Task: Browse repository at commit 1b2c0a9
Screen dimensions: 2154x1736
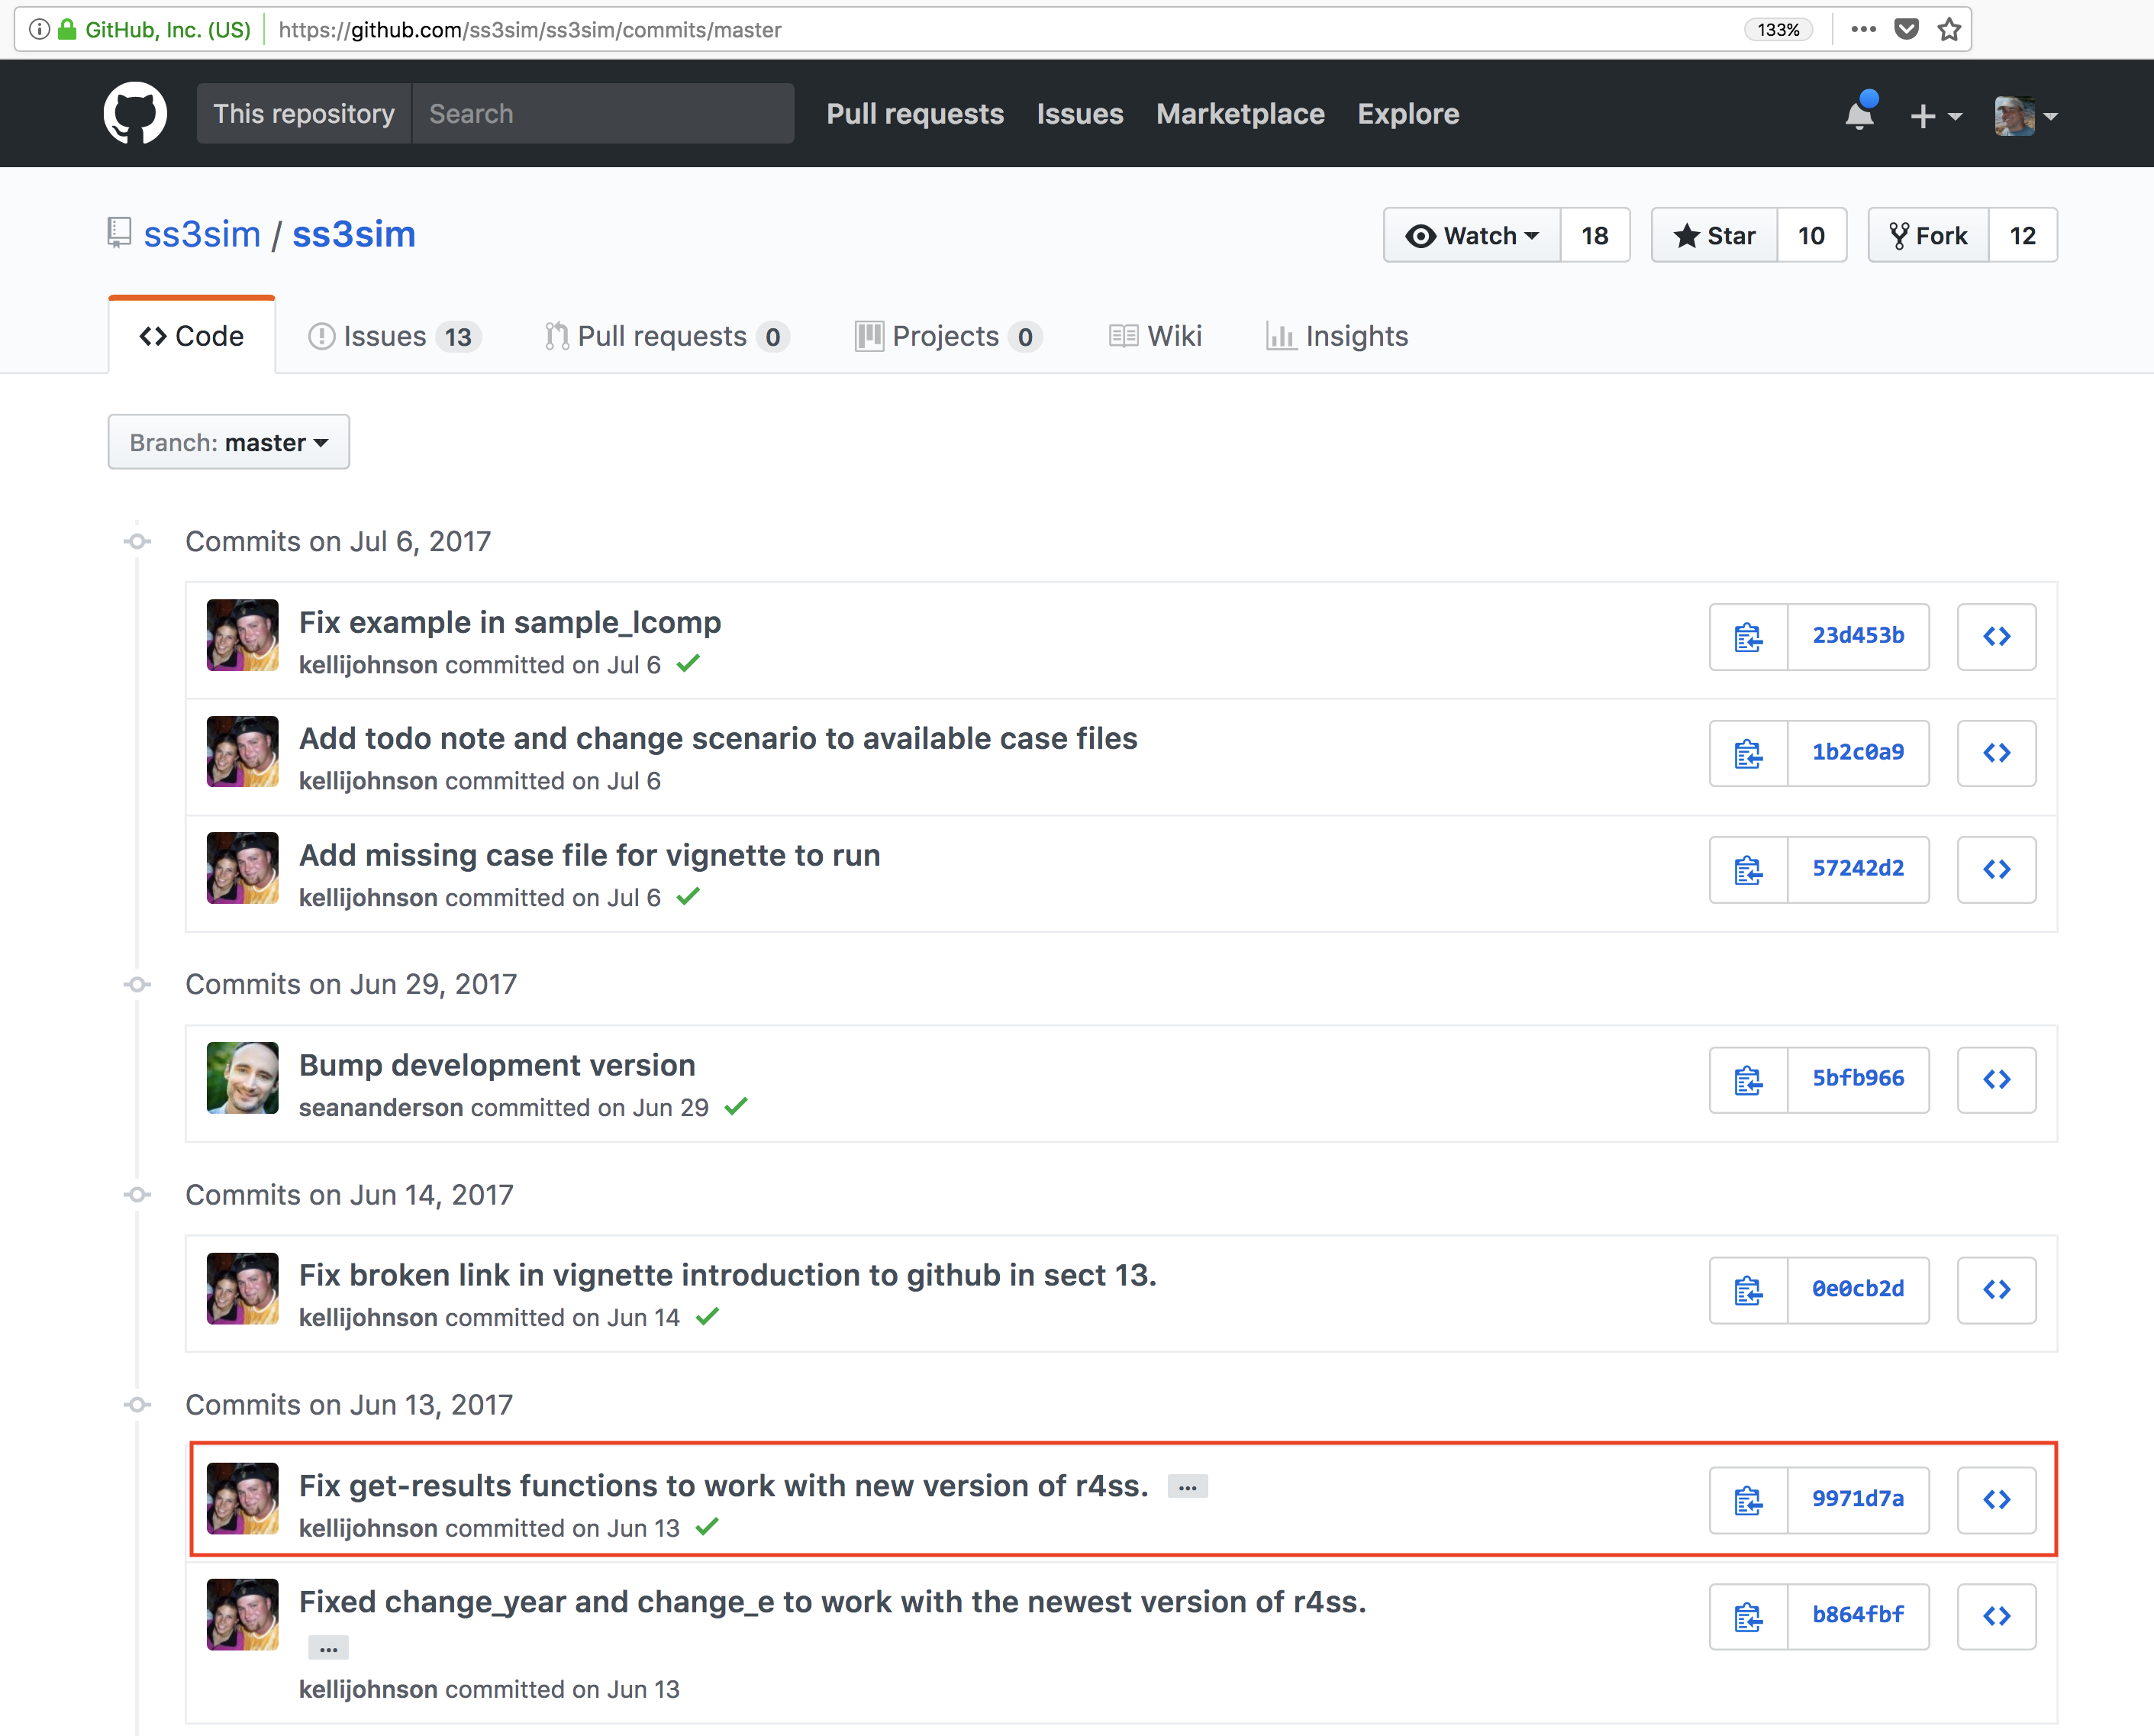Action: tap(1996, 753)
